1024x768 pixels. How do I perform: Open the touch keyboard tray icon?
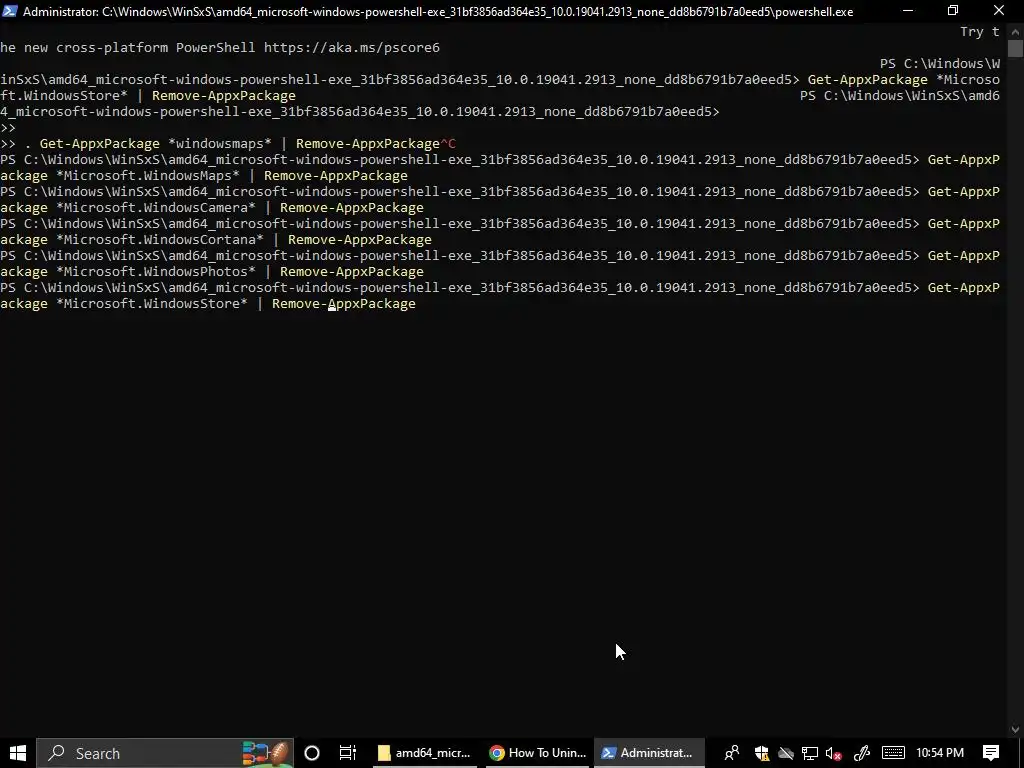point(893,753)
